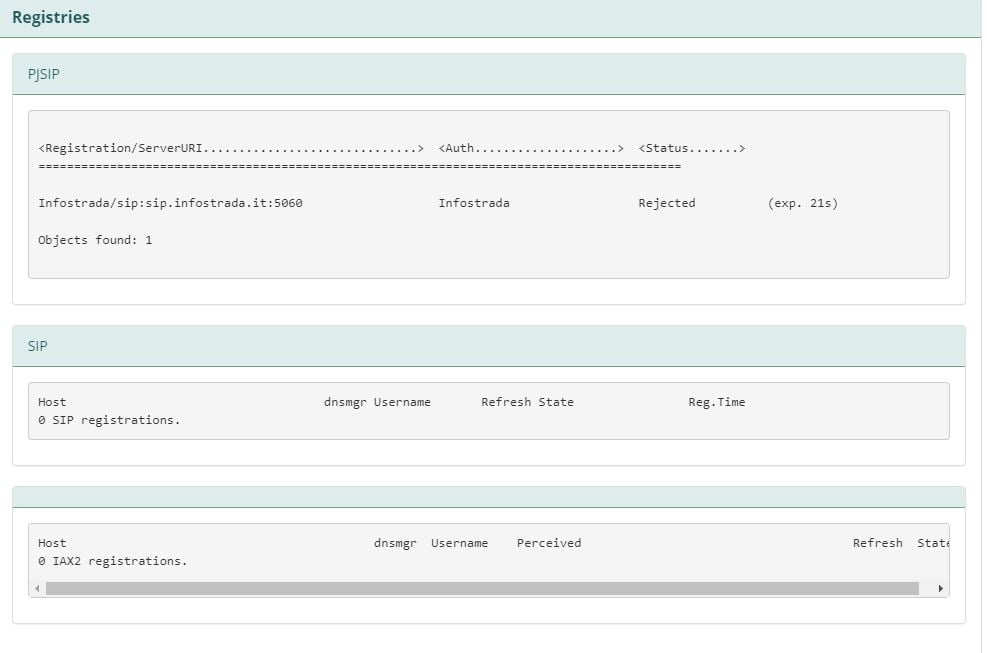
Task: Click the Reg.Time header in SIP panel
Action: point(716,402)
